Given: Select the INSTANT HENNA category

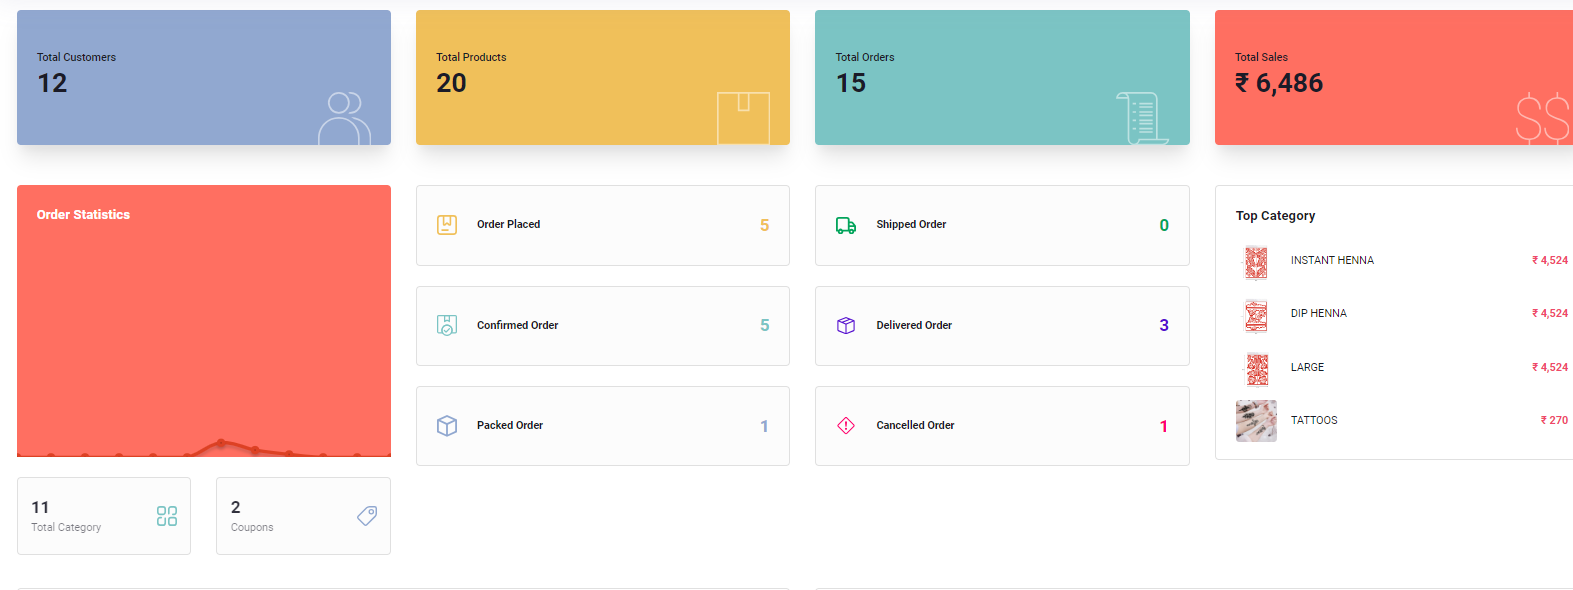Looking at the screenshot, I should [x=1332, y=260].
